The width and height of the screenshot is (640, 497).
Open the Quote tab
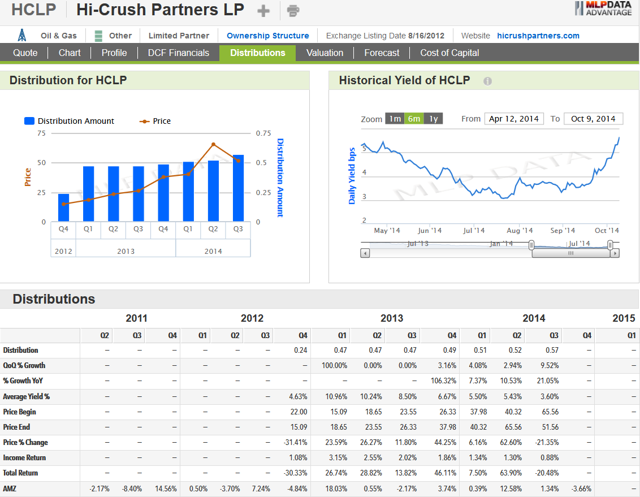[25, 53]
